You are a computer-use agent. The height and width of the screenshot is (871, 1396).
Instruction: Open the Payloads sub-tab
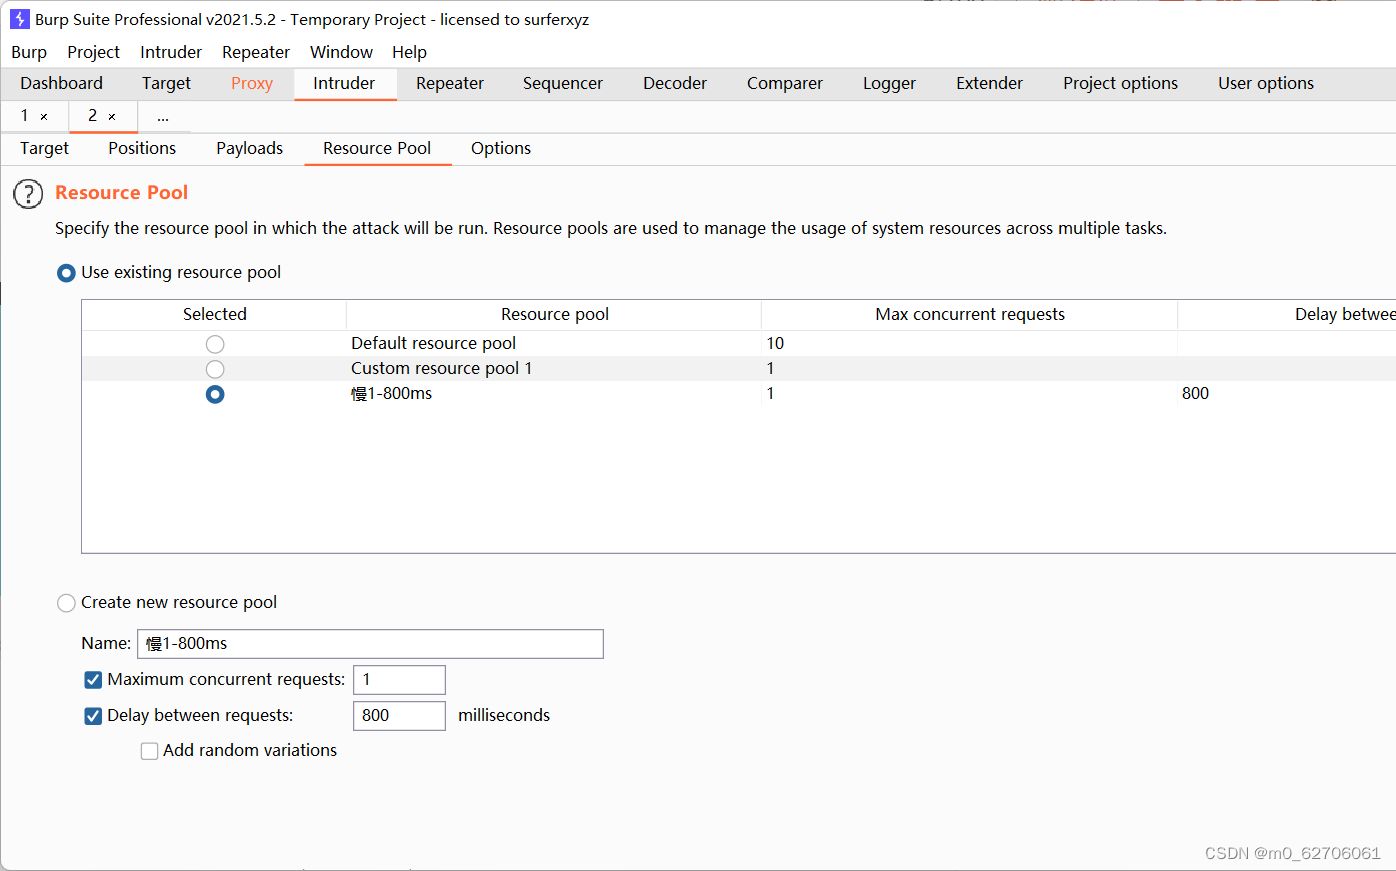249,148
